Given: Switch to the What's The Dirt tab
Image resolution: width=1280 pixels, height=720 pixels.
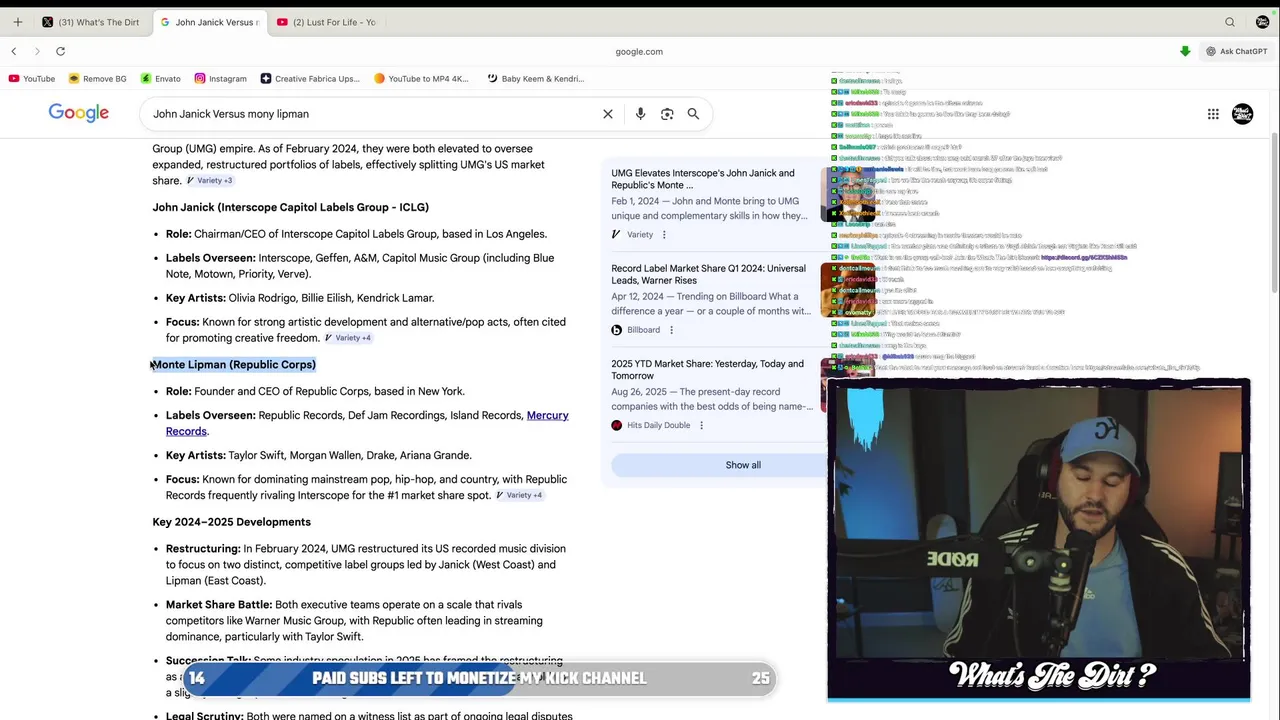Looking at the screenshot, I should (90, 22).
